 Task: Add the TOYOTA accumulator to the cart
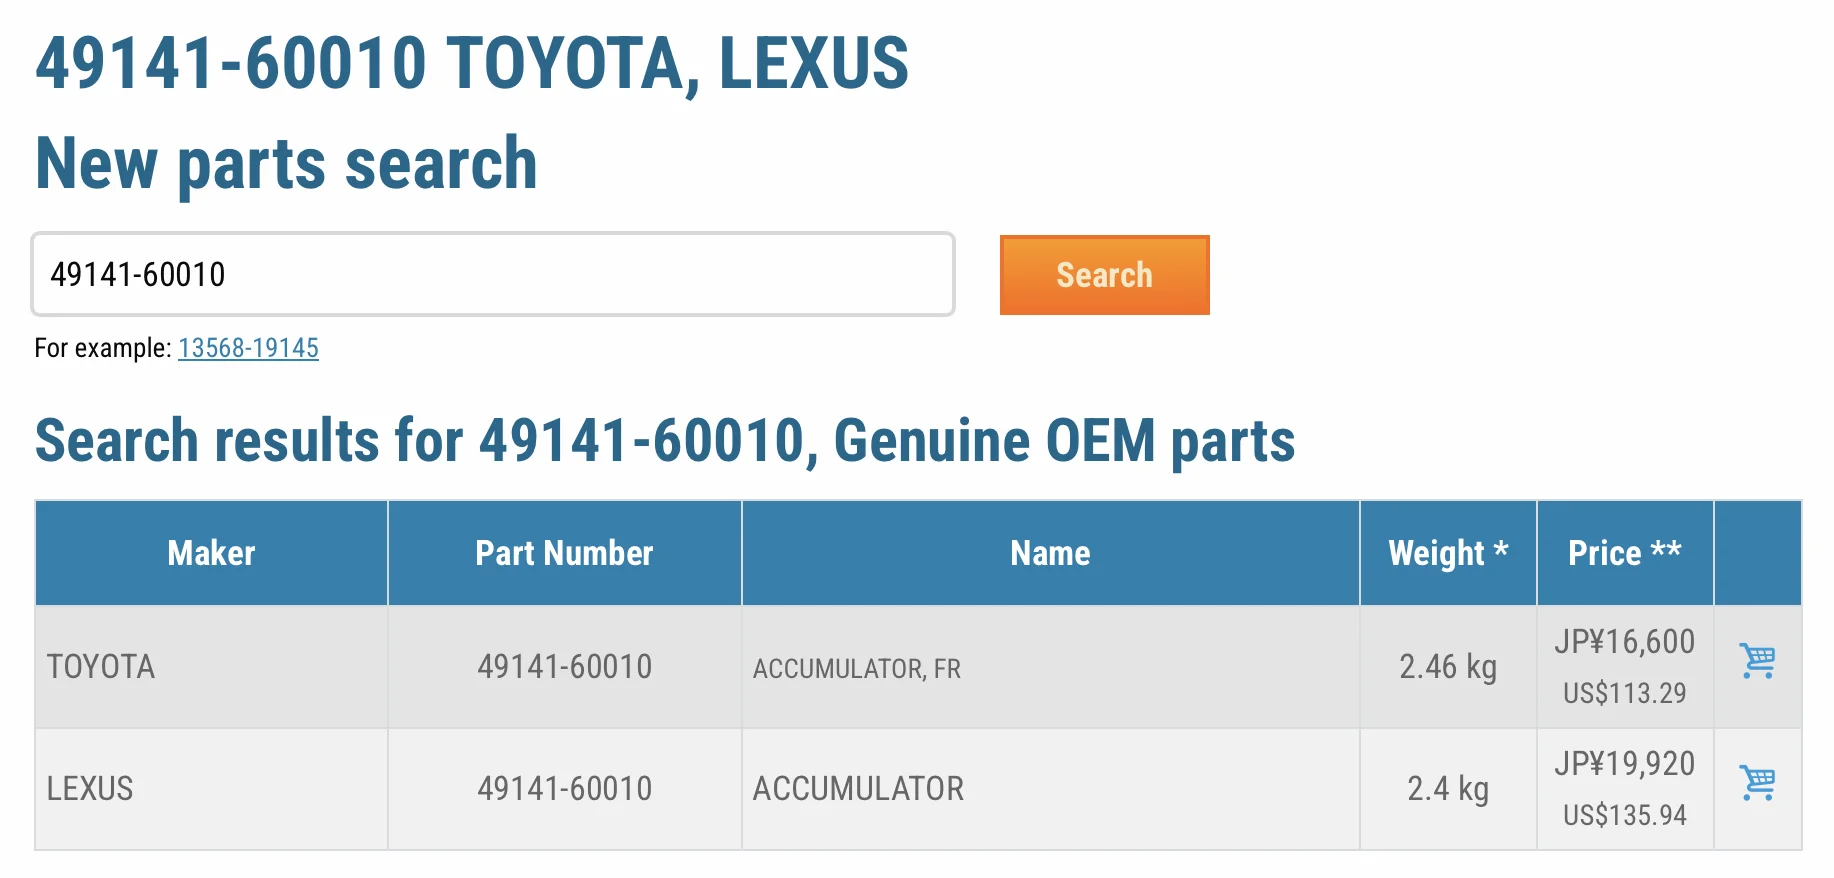(1757, 661)
